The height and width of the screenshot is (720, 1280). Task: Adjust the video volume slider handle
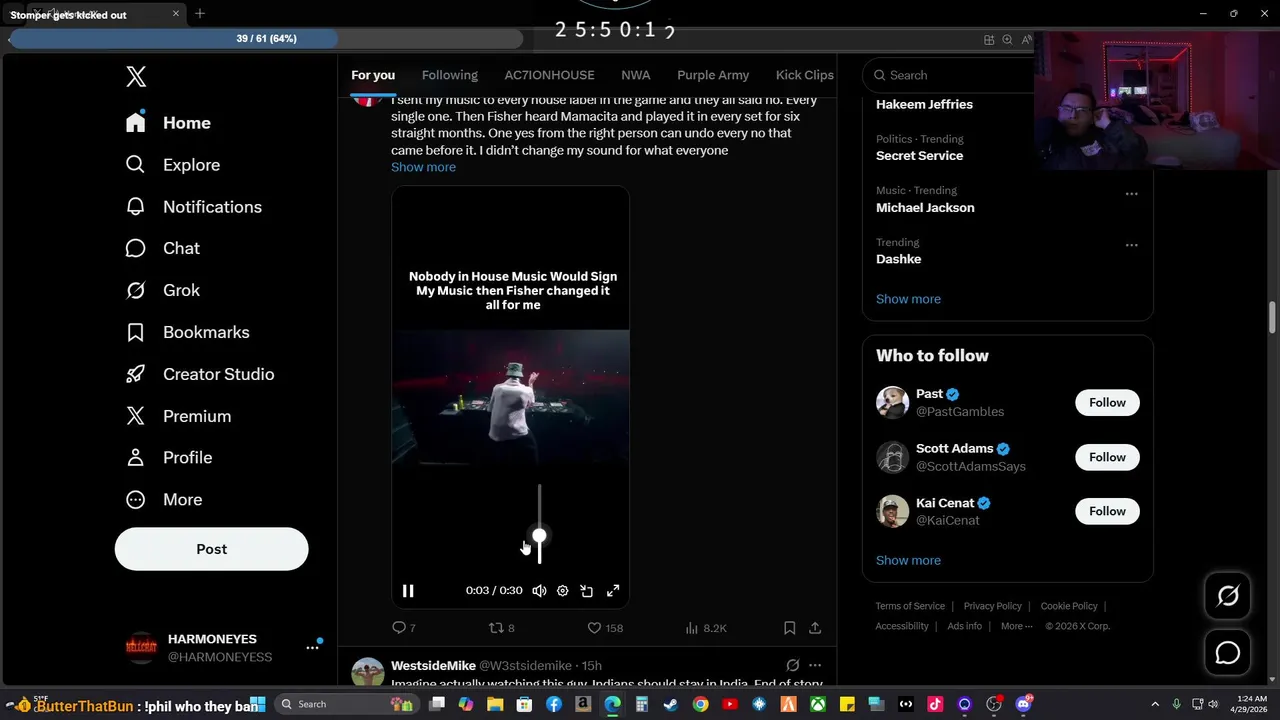point(539,536)
